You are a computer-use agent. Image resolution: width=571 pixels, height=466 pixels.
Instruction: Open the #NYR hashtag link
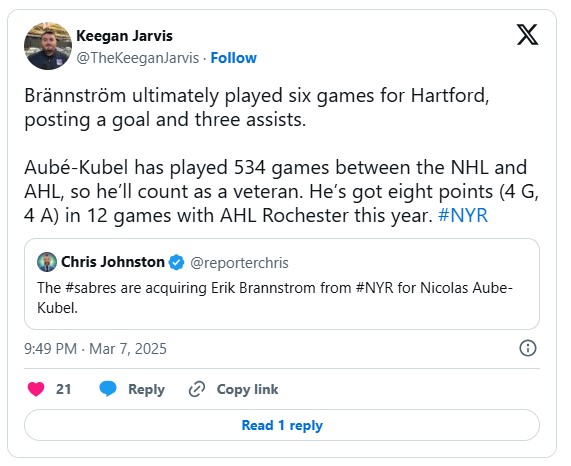tap(463, 215)
